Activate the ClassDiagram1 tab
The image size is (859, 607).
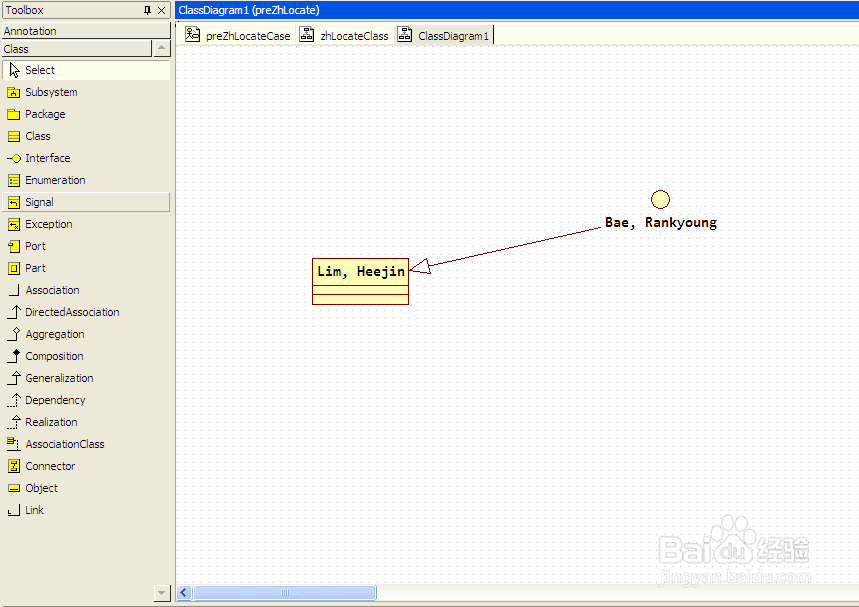pos(444,36)
